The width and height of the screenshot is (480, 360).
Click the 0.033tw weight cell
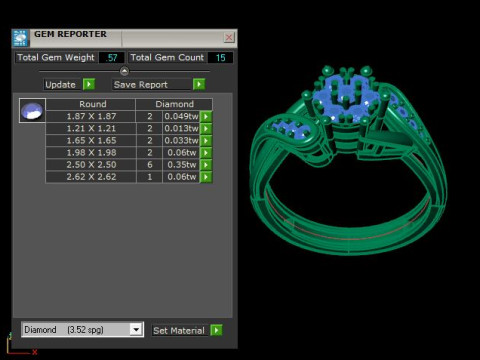pyautogui.click(x=181, y=141)
